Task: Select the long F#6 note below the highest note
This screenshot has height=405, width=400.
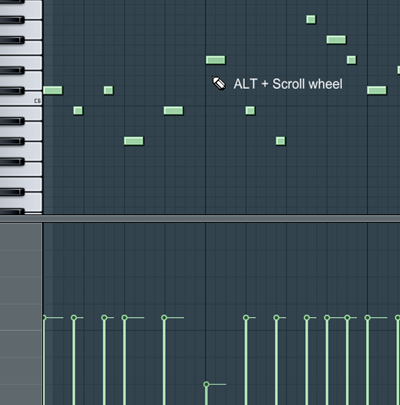Action: pos(336,40)
